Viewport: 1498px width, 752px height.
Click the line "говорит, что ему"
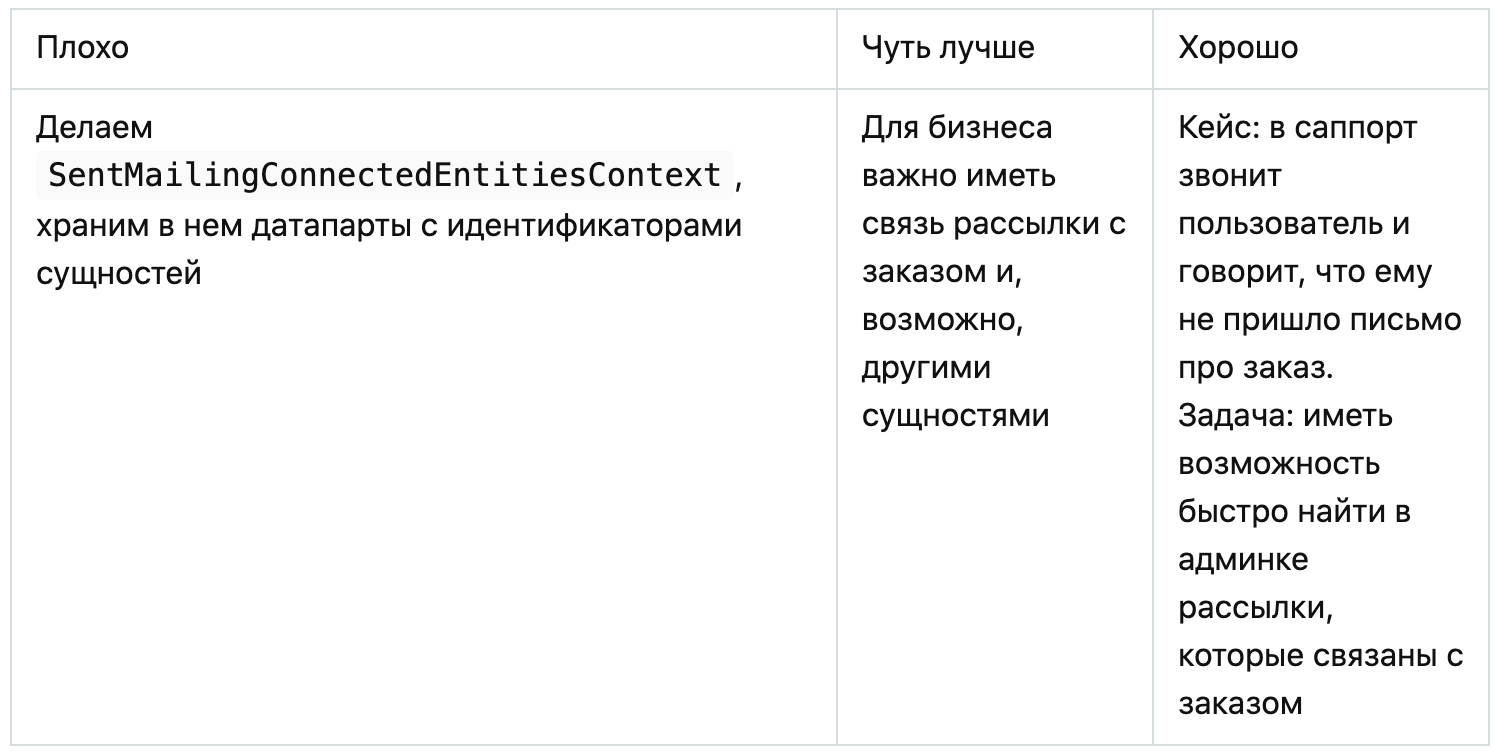pyautogui.click(x=1305, y=272)
